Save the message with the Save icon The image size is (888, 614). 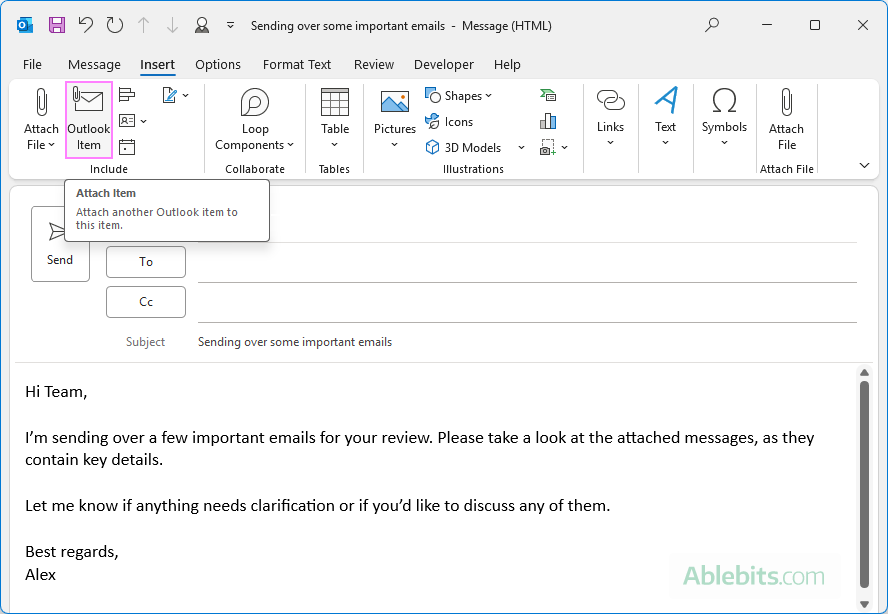[56, 25]
